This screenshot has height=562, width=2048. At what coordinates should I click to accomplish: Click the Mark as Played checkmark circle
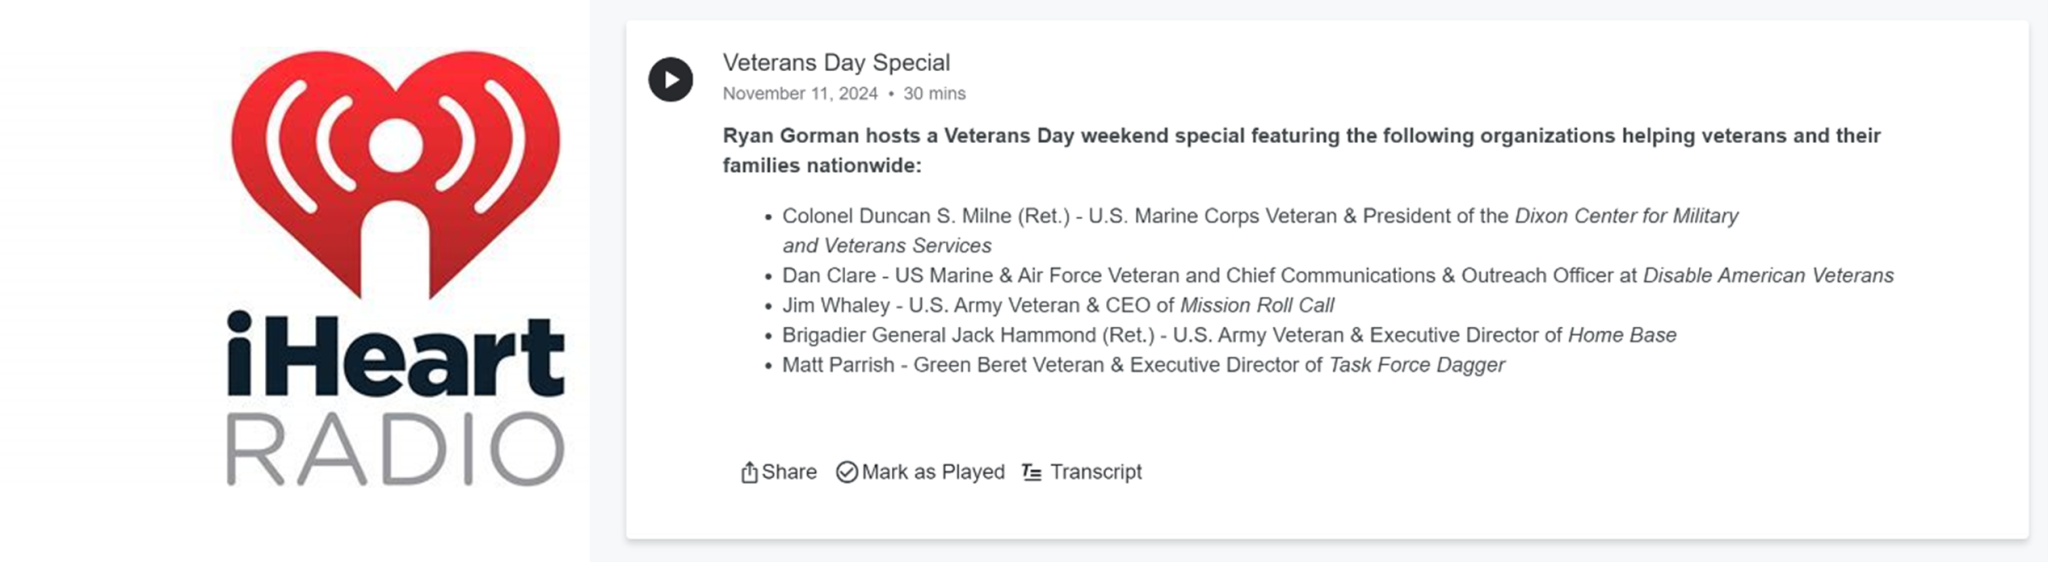click(x=847, y=472)
